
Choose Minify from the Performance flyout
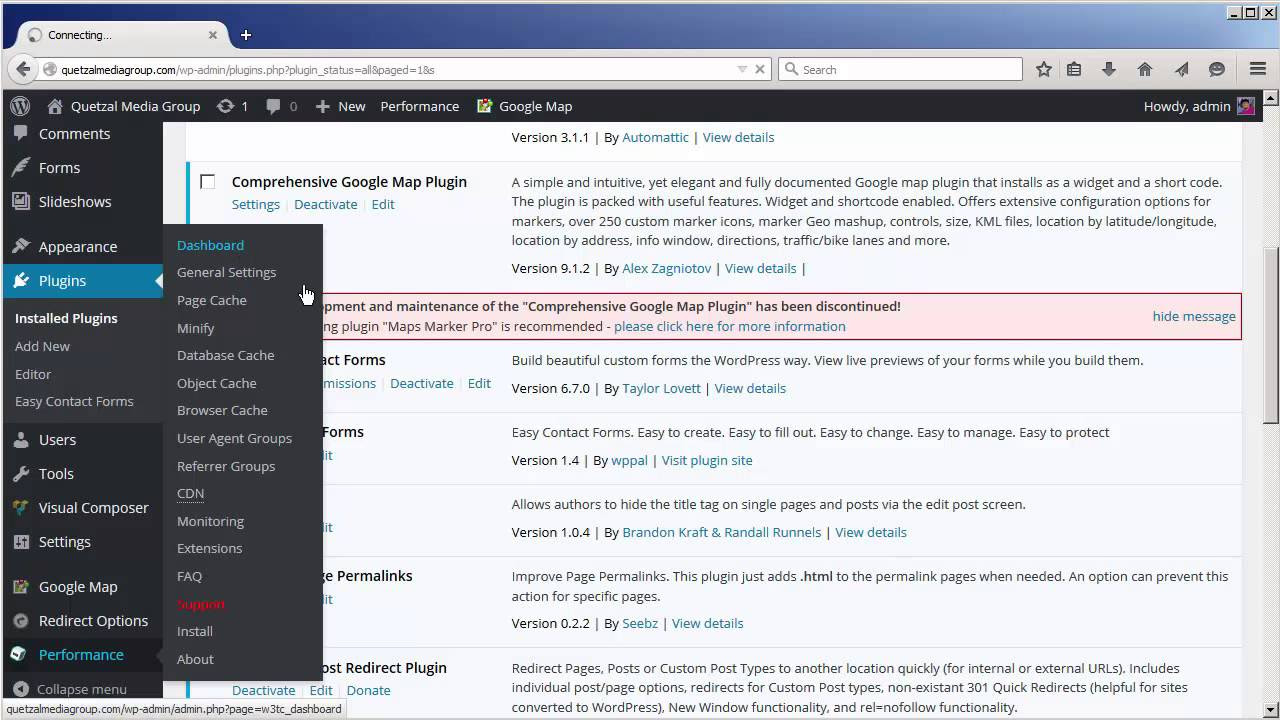point(196,328)
